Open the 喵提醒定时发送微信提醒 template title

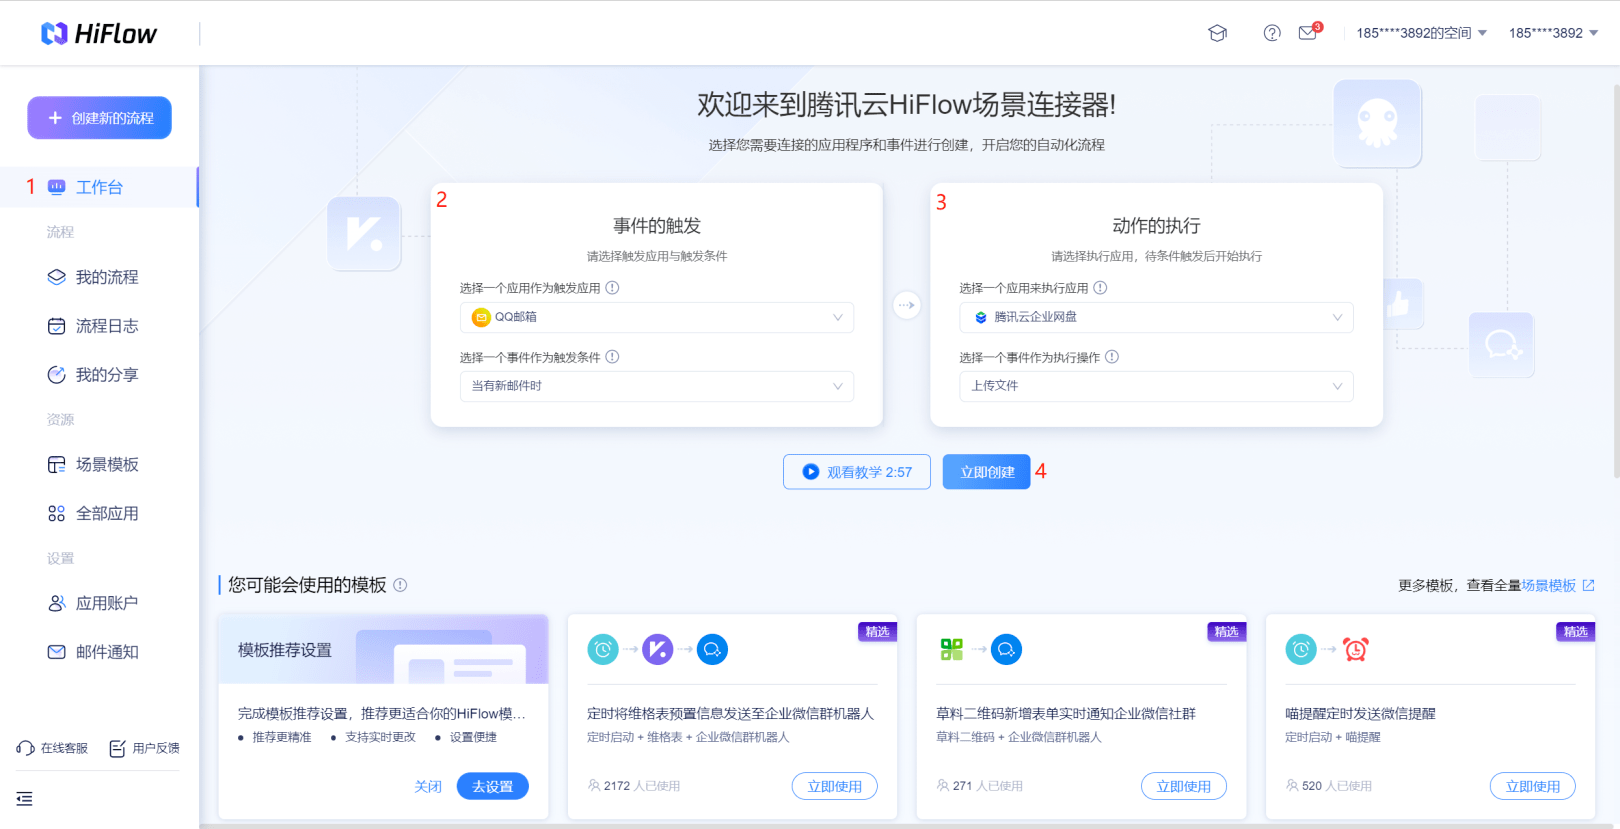1360,714
